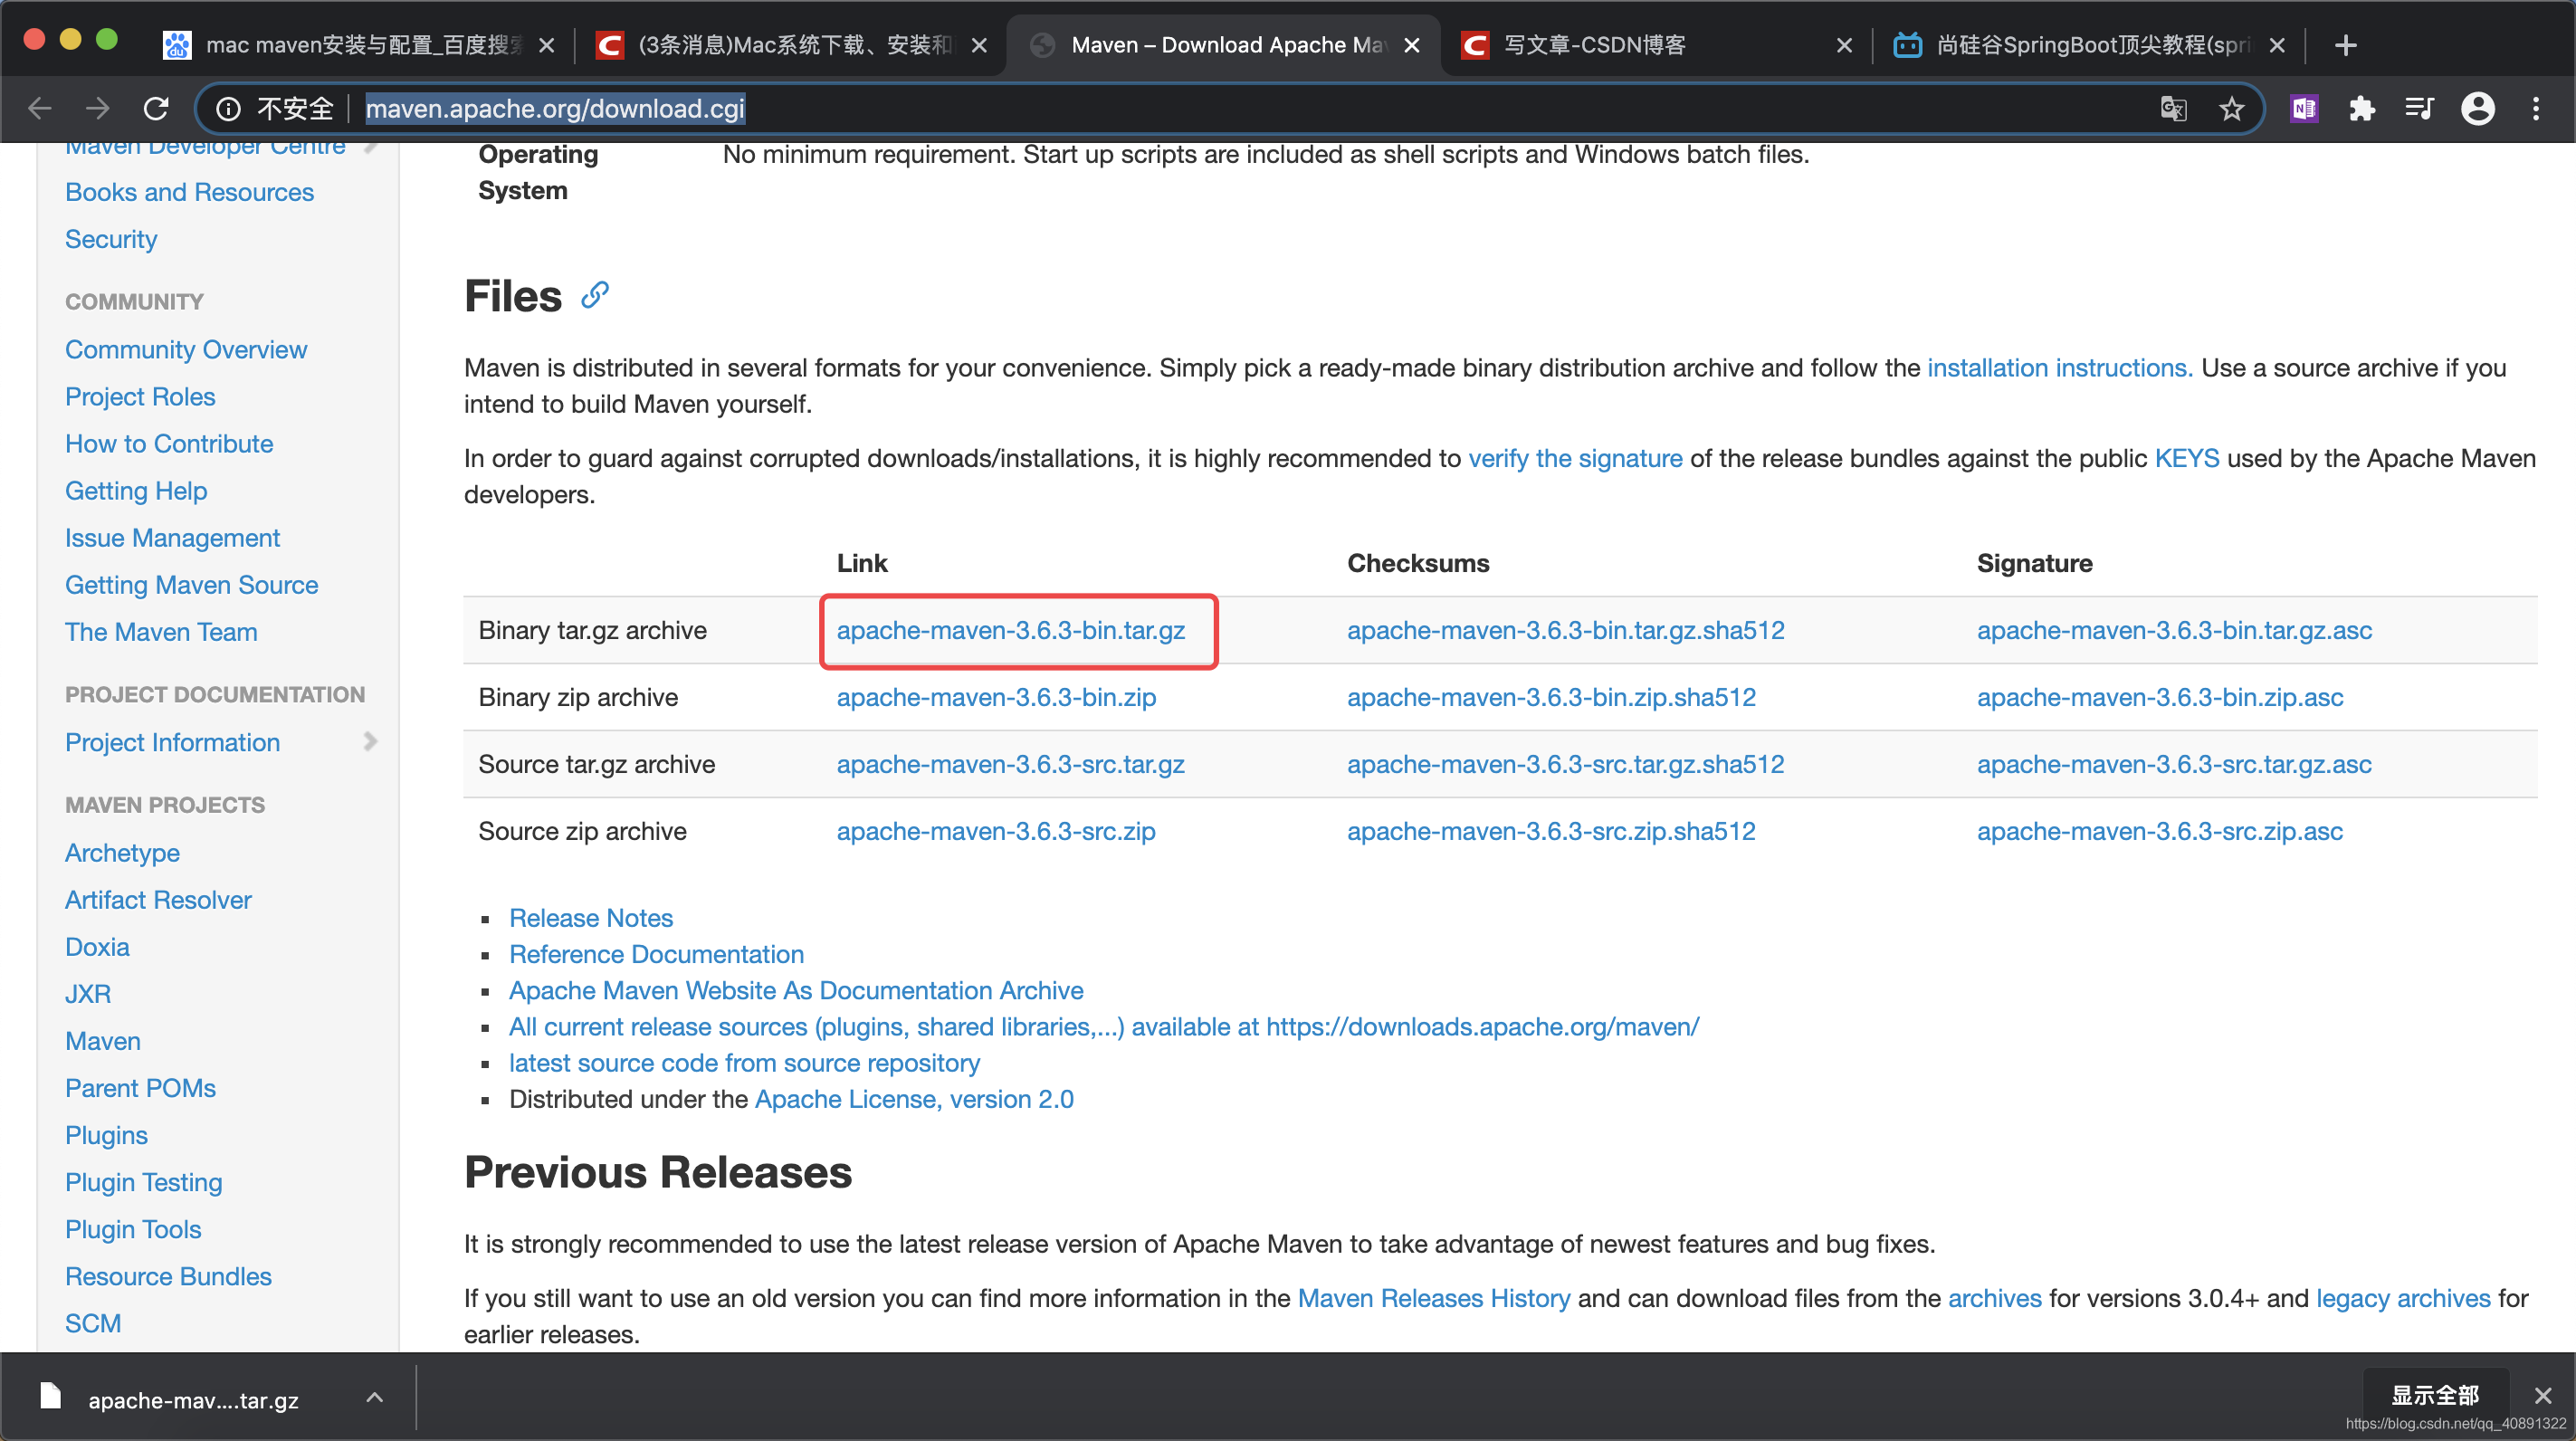Image resolution: width=2576 pixels, height=1441 pixels.
Task: Click the address bar URL field
Action: pos(1200,108)
